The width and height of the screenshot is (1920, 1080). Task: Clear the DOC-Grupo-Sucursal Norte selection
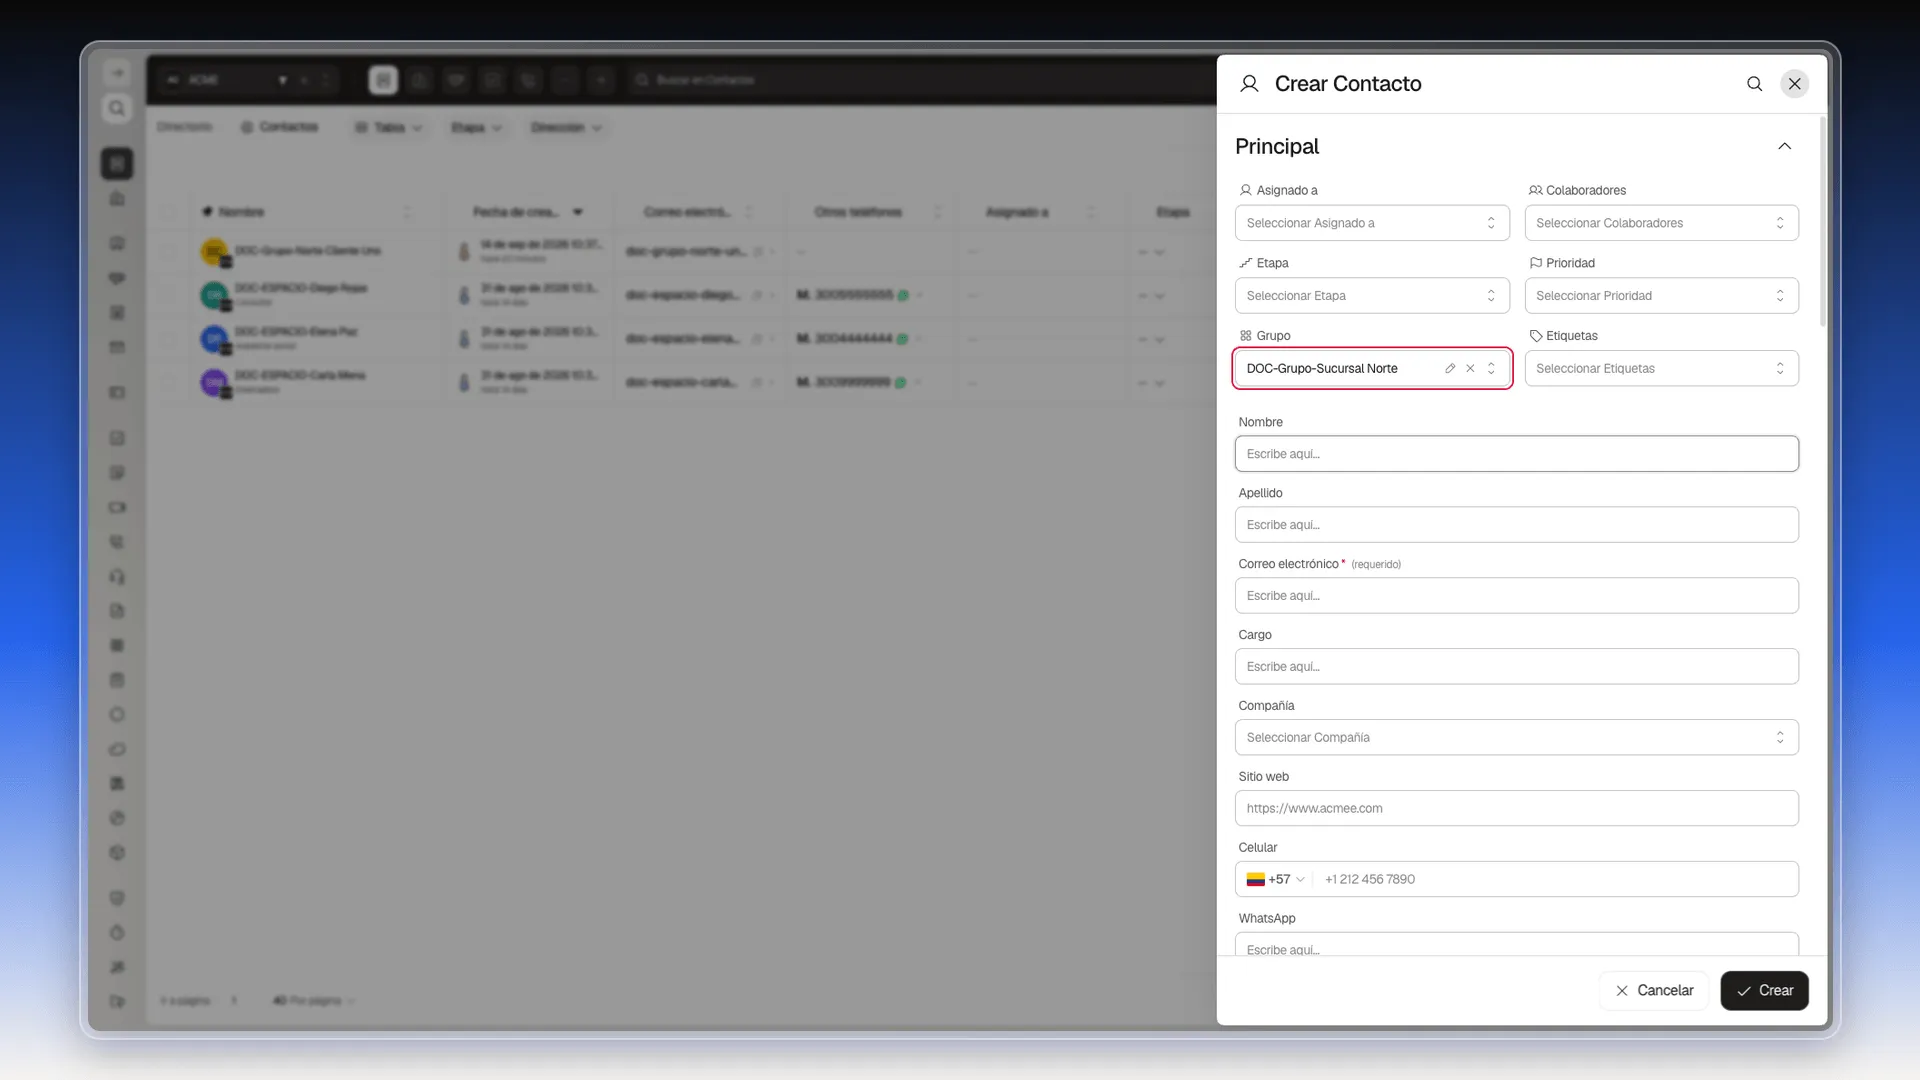point(1470,368)
